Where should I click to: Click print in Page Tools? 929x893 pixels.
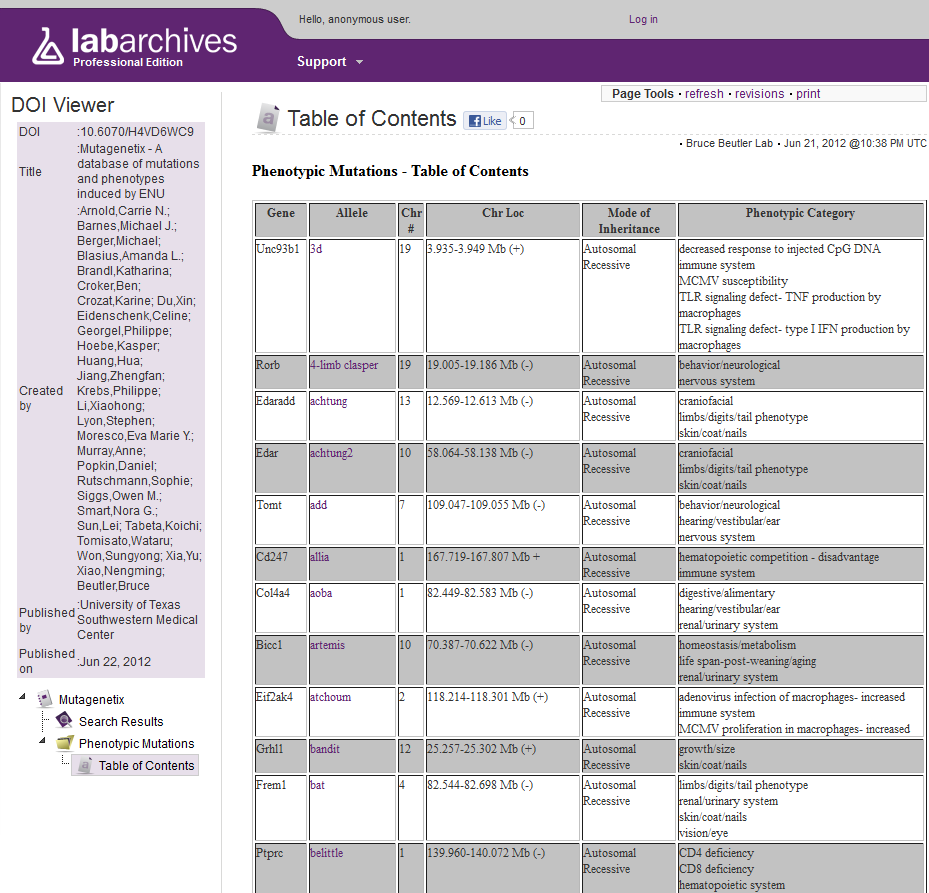(808, 94)
